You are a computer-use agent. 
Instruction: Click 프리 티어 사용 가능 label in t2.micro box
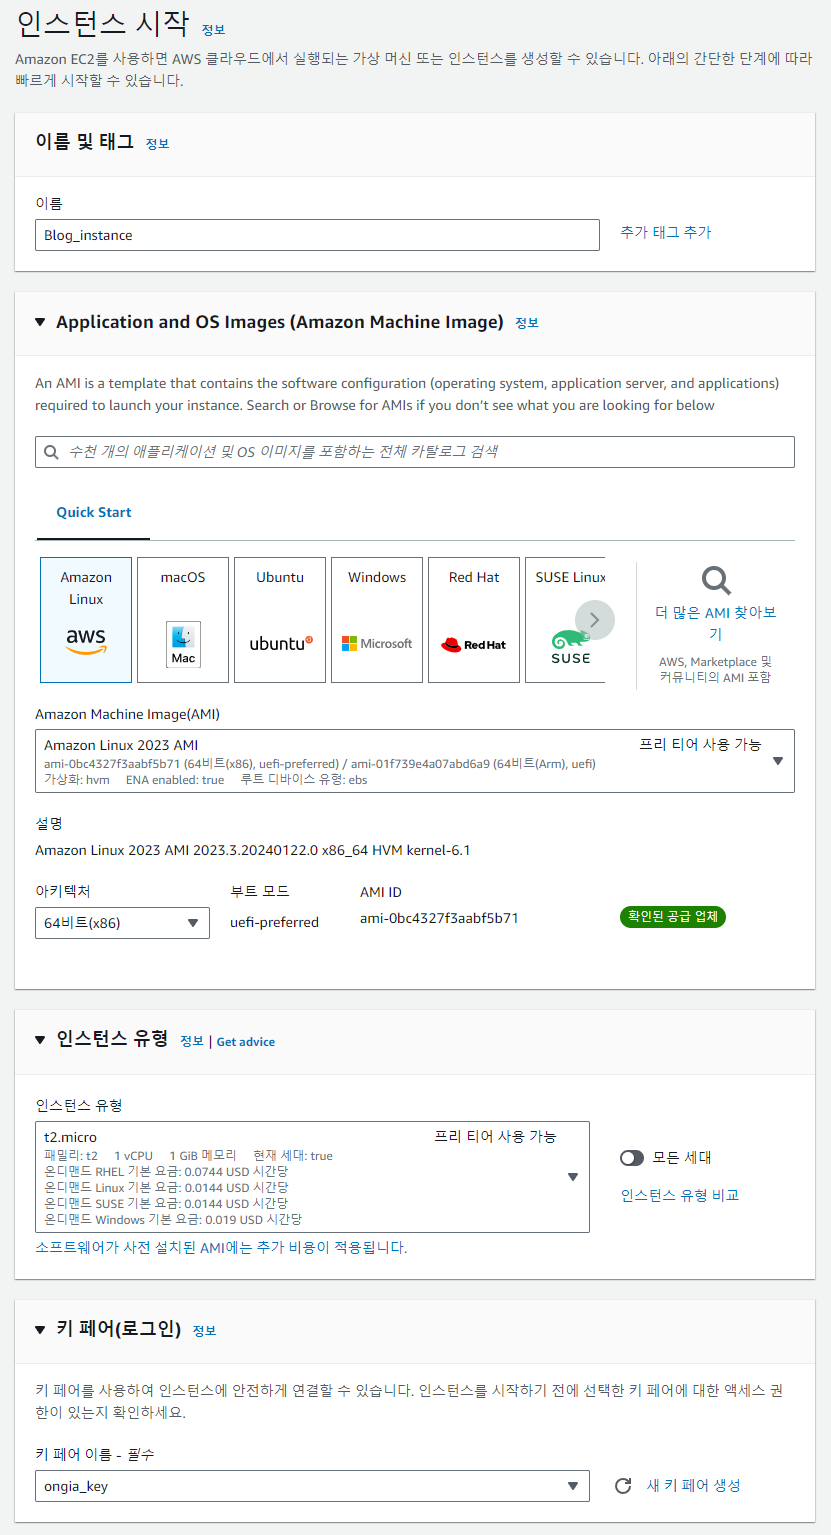point(495,1137)
